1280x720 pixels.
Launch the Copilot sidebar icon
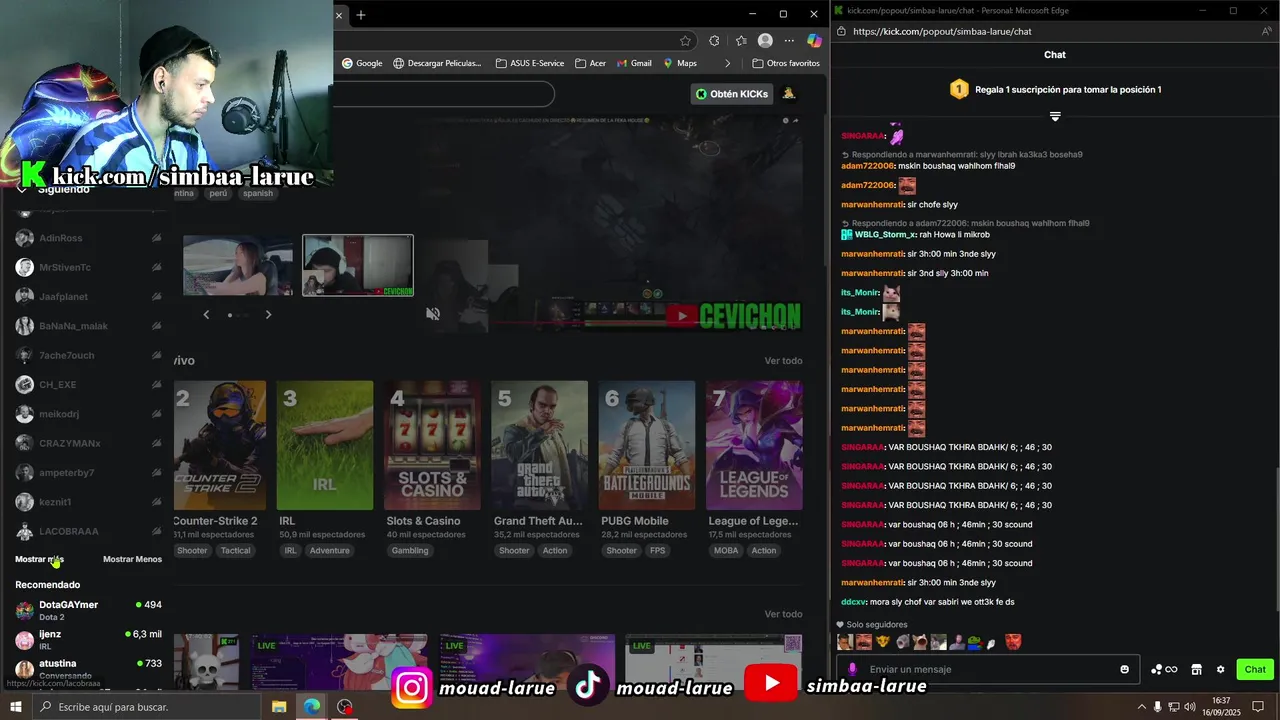pyautogui.click(x=814, y=41)
